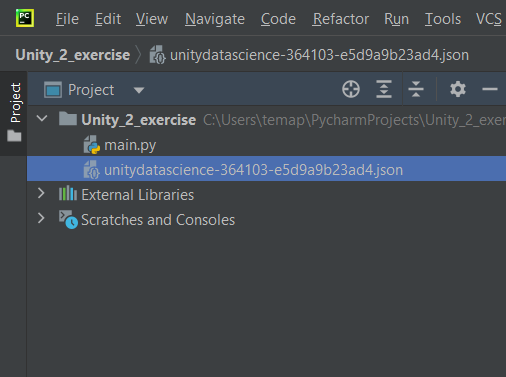
Task: Click the PyCharm logo icon
Action: coord(25,18)
